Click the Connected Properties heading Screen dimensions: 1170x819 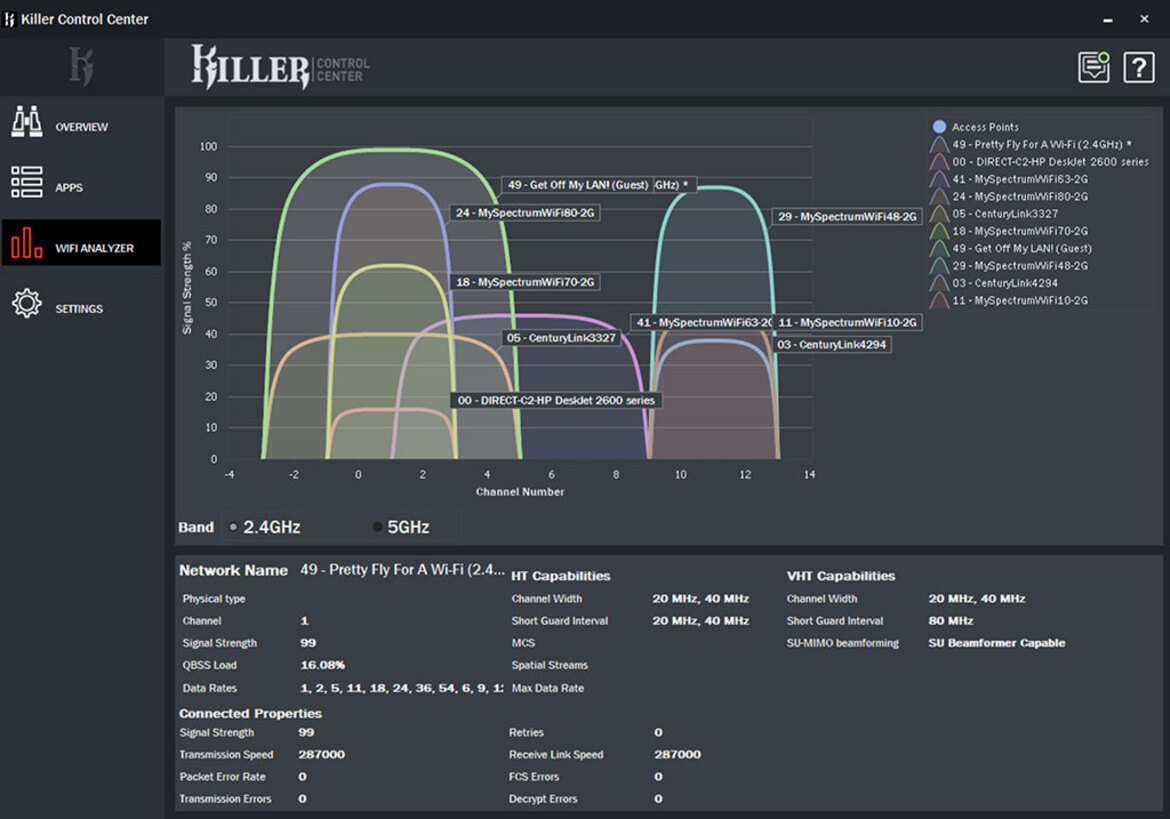250,714
